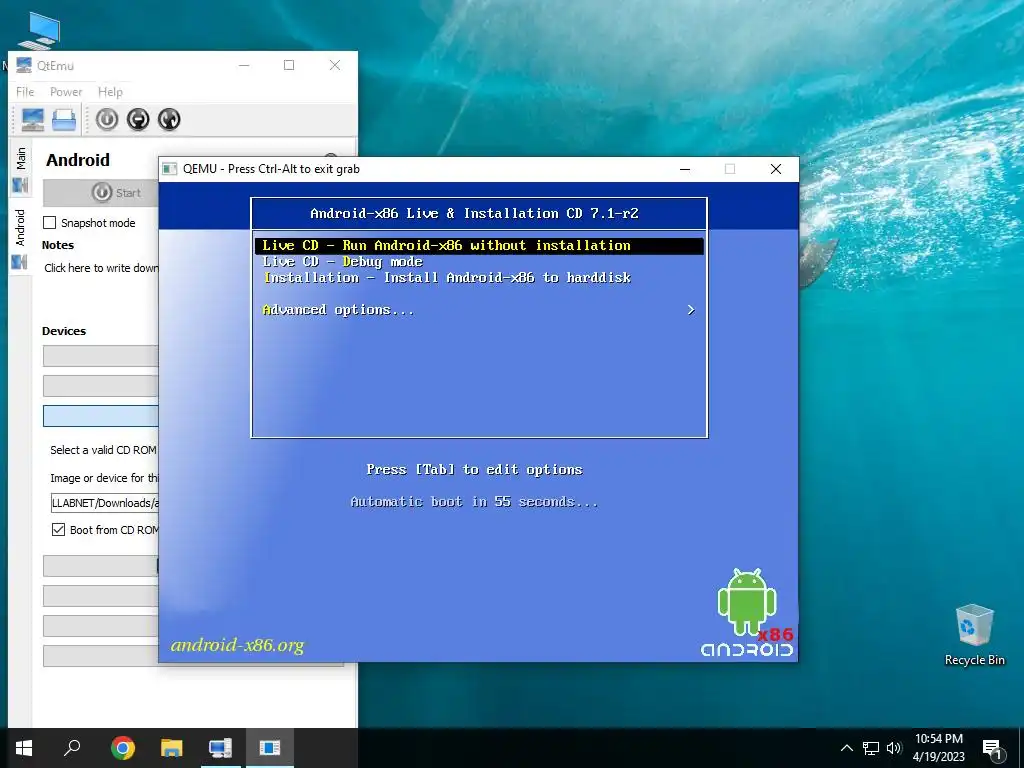The width and height of the screenshot is (1024, 768).
Task: Launch Google Chrome from the taskbar
Action: click(123, 748)
